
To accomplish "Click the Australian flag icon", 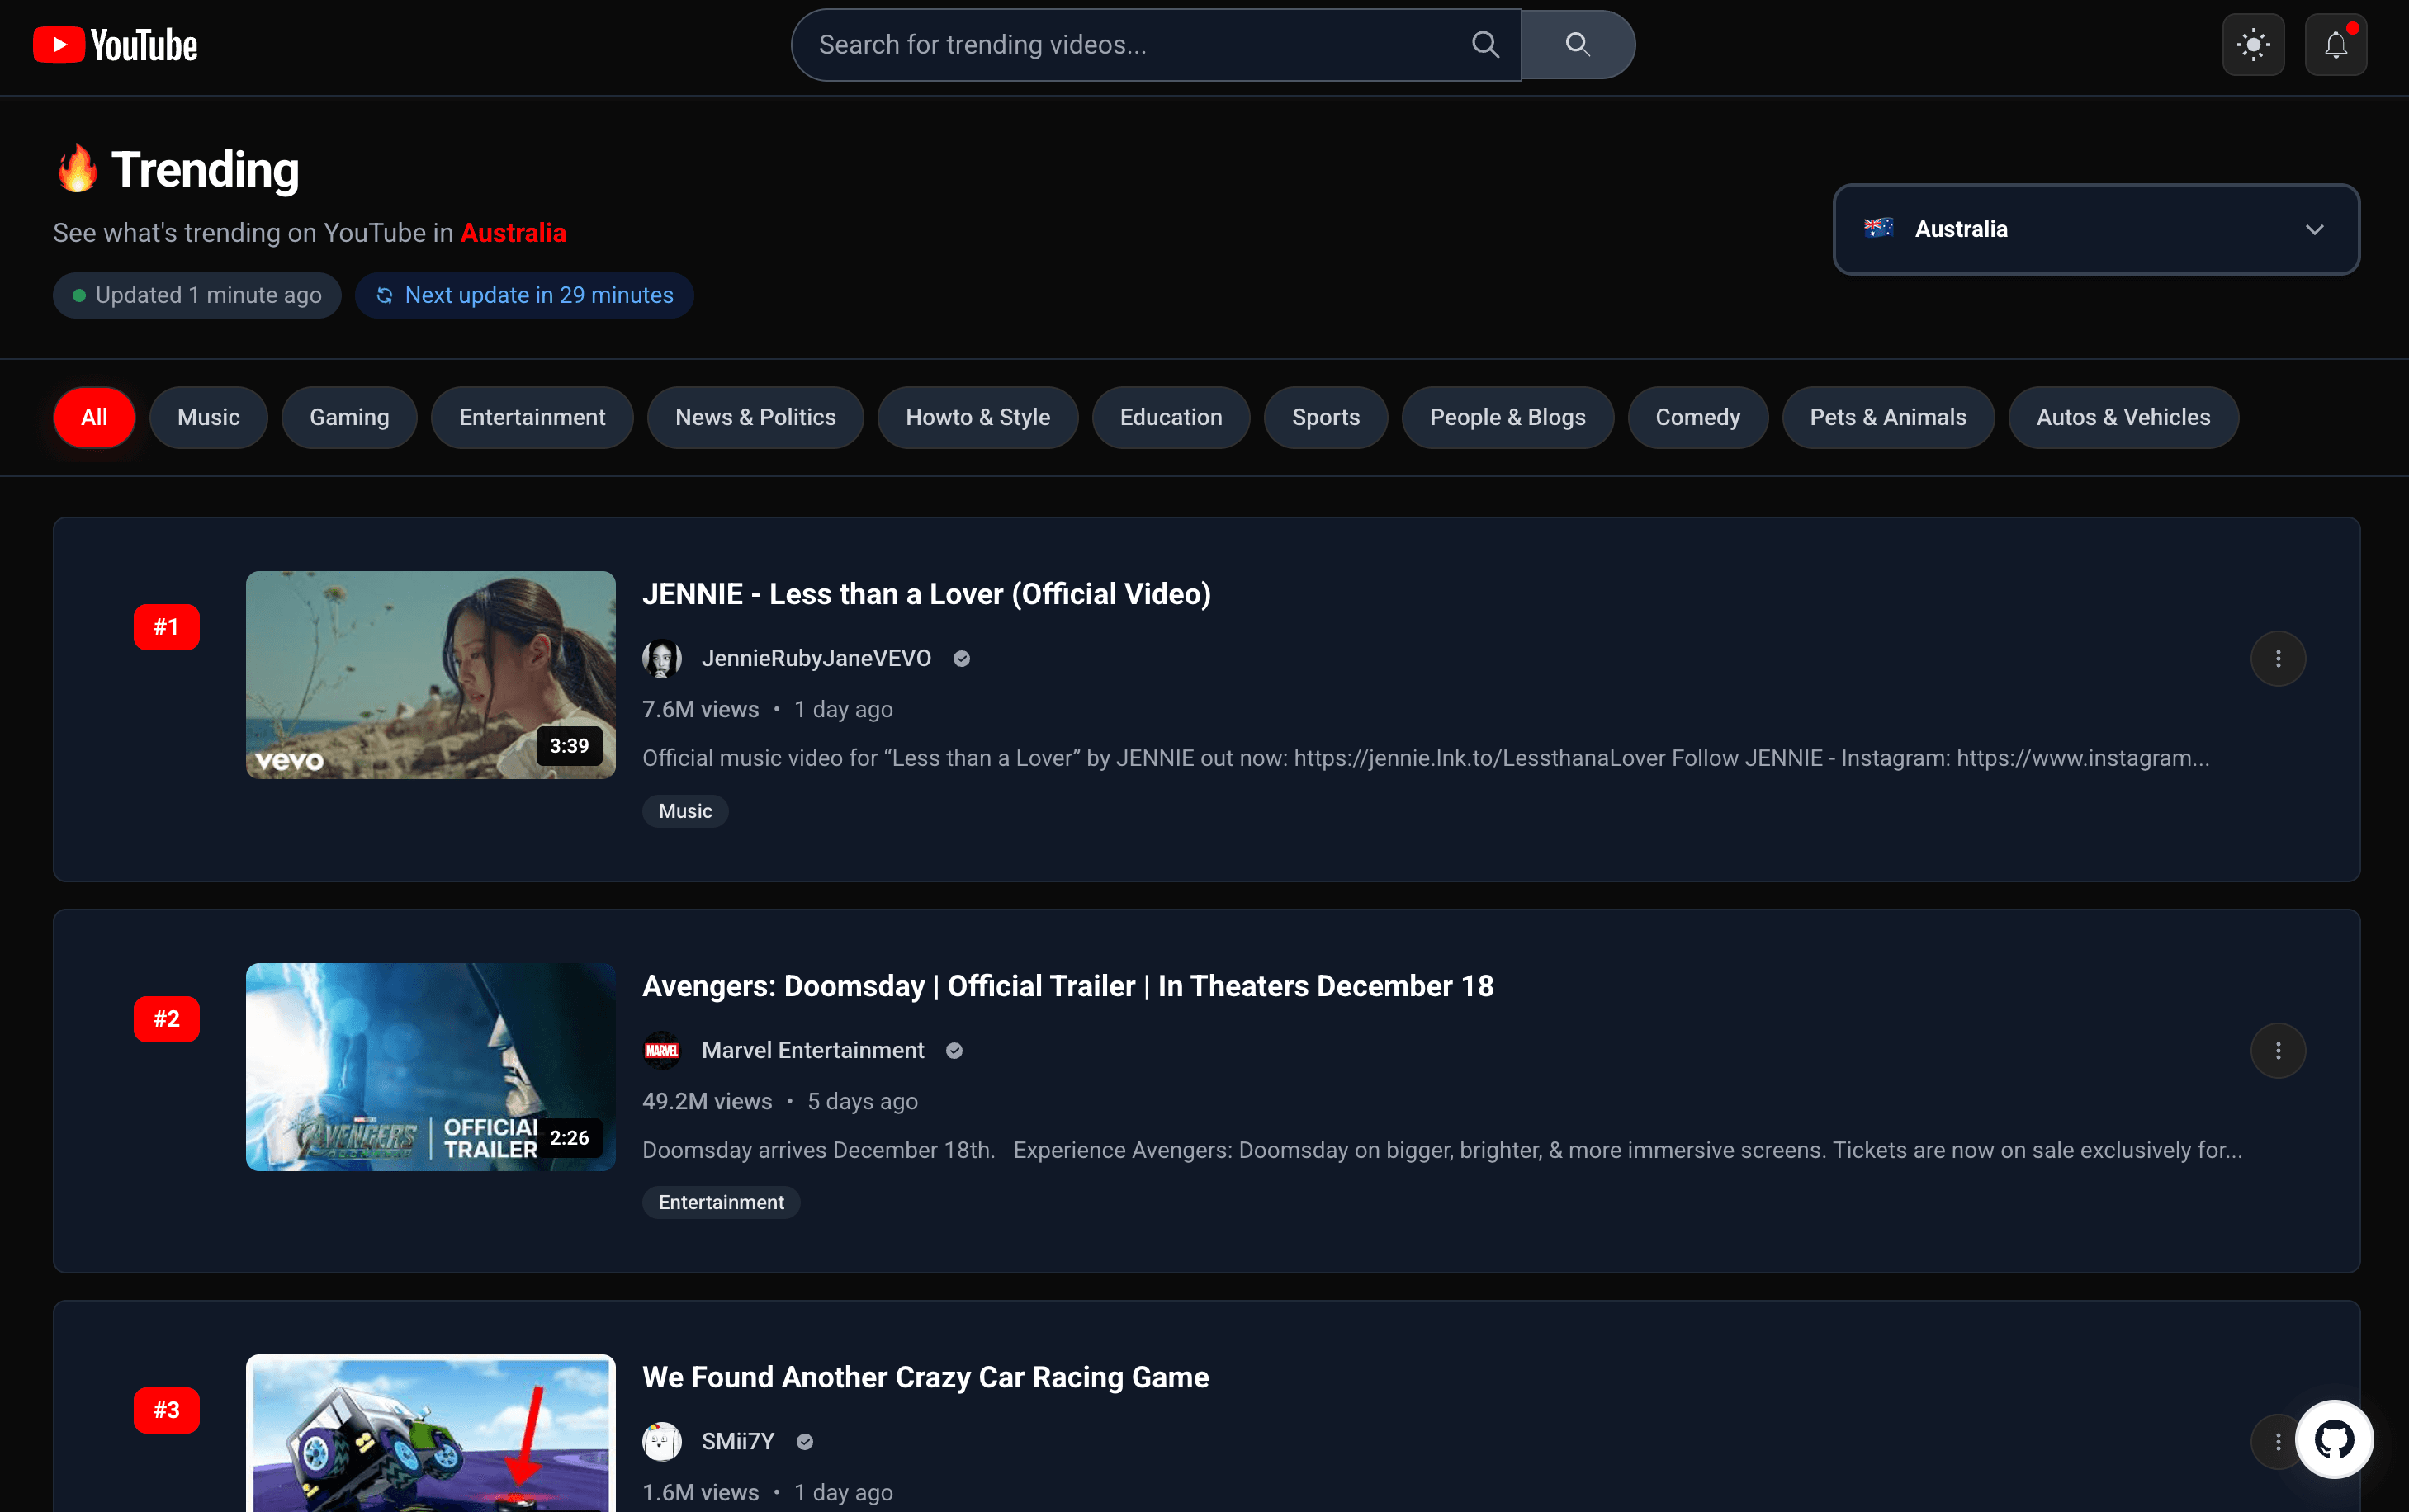I will tap(1878, 229).
